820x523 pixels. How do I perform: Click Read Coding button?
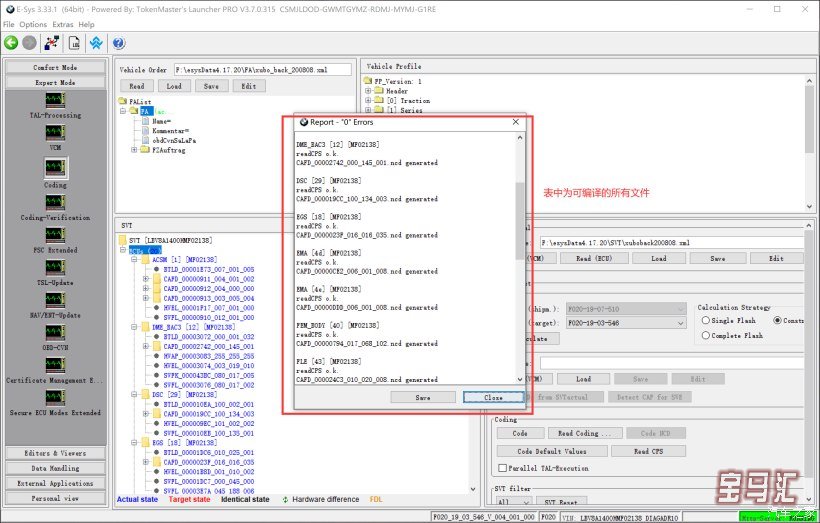[x=585, y=433]
